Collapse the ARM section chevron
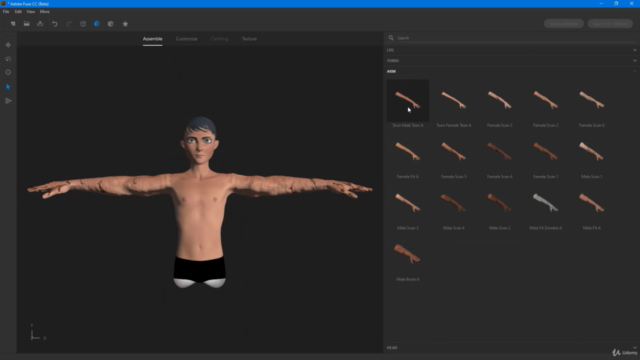Screen dimensions: 640x360 (635, 71)
